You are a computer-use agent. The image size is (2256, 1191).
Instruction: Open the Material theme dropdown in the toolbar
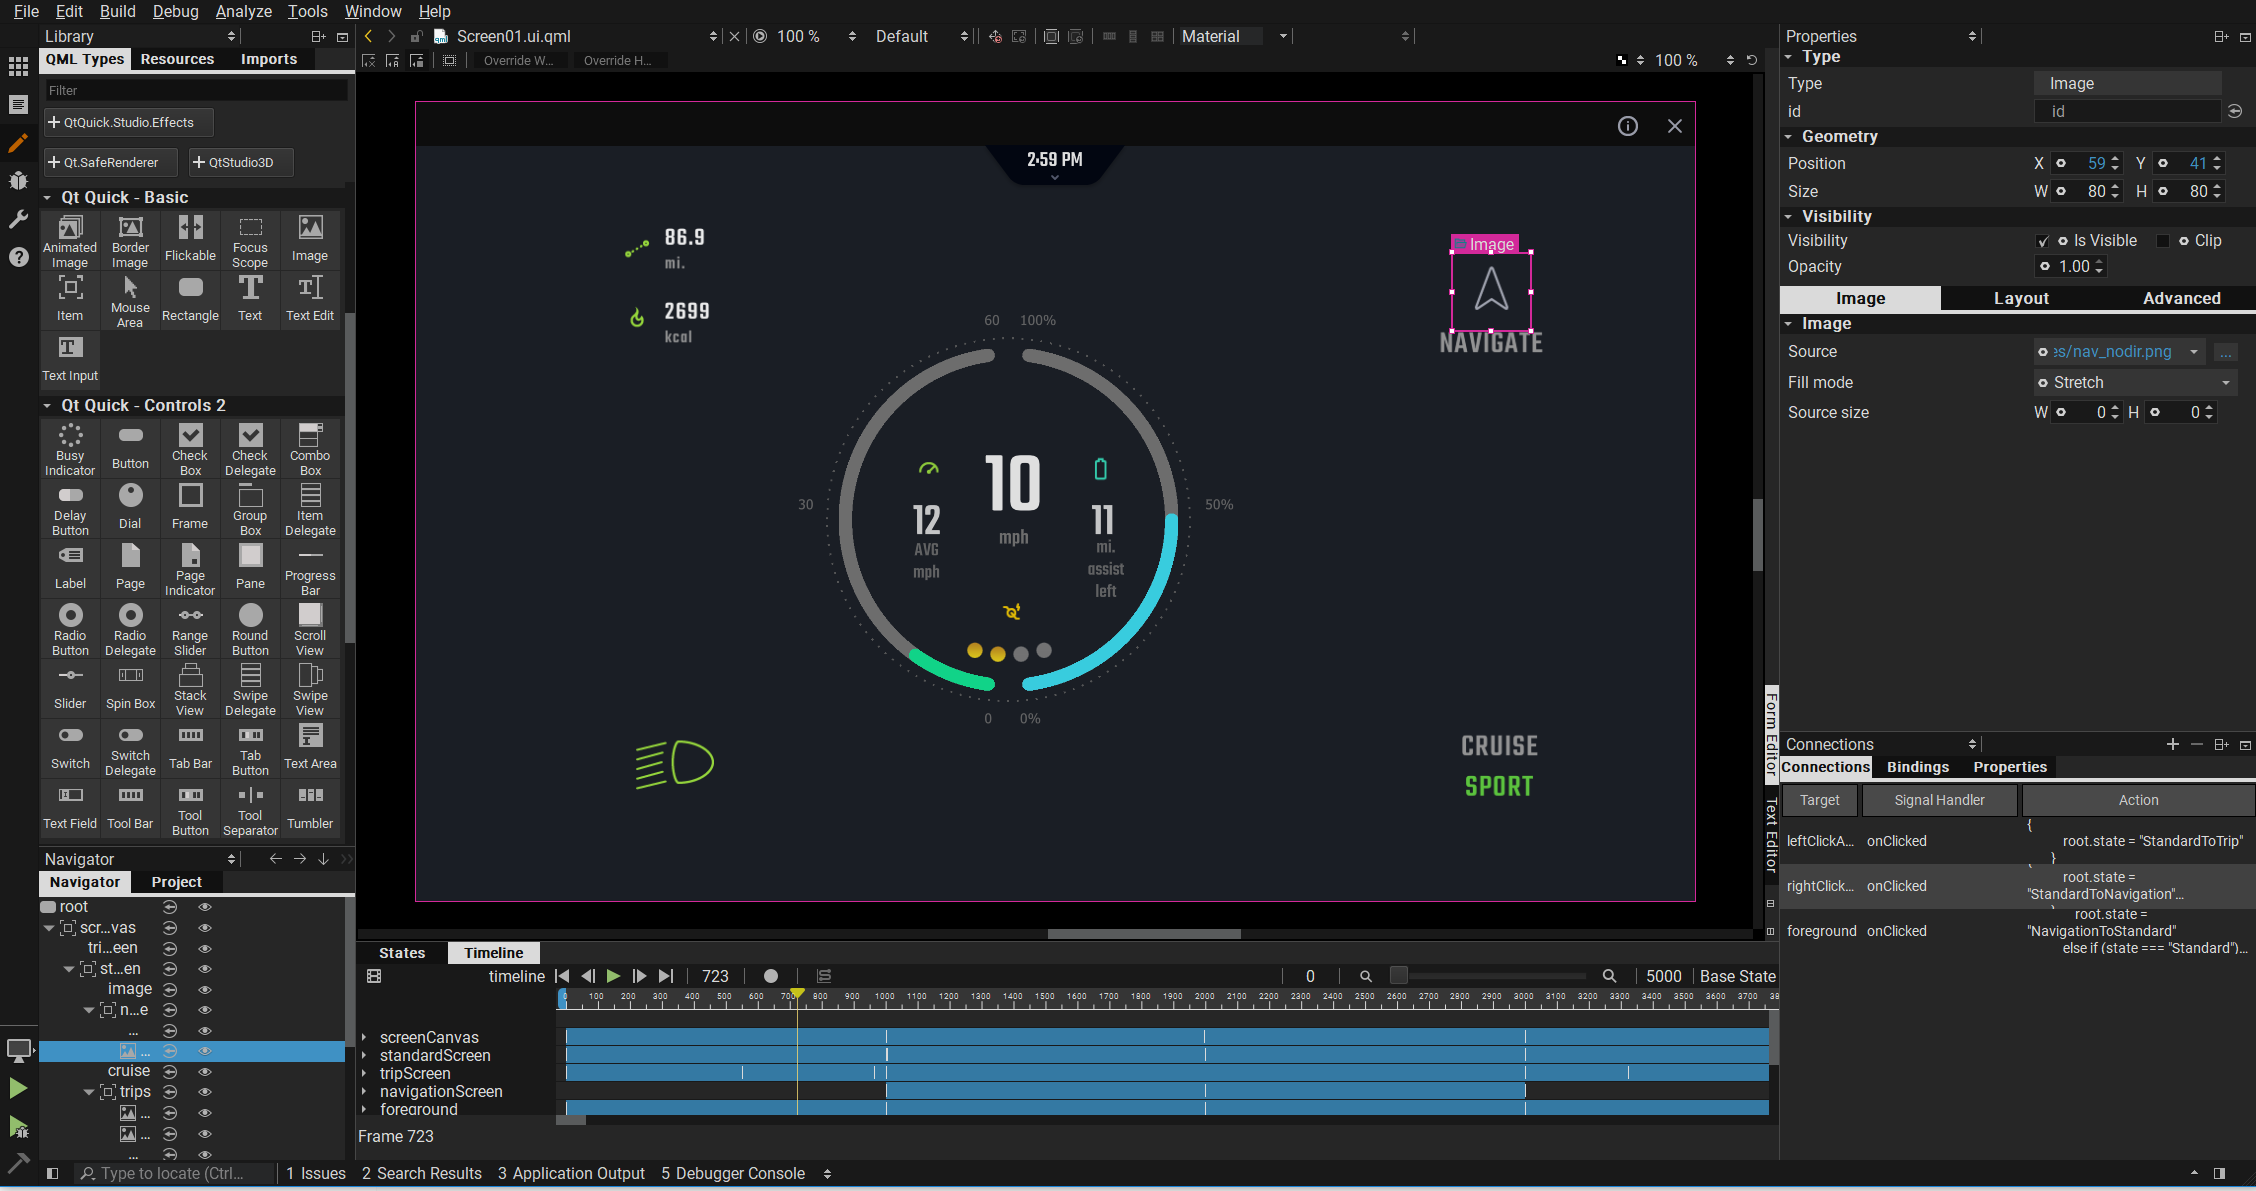pos(1281,36)
